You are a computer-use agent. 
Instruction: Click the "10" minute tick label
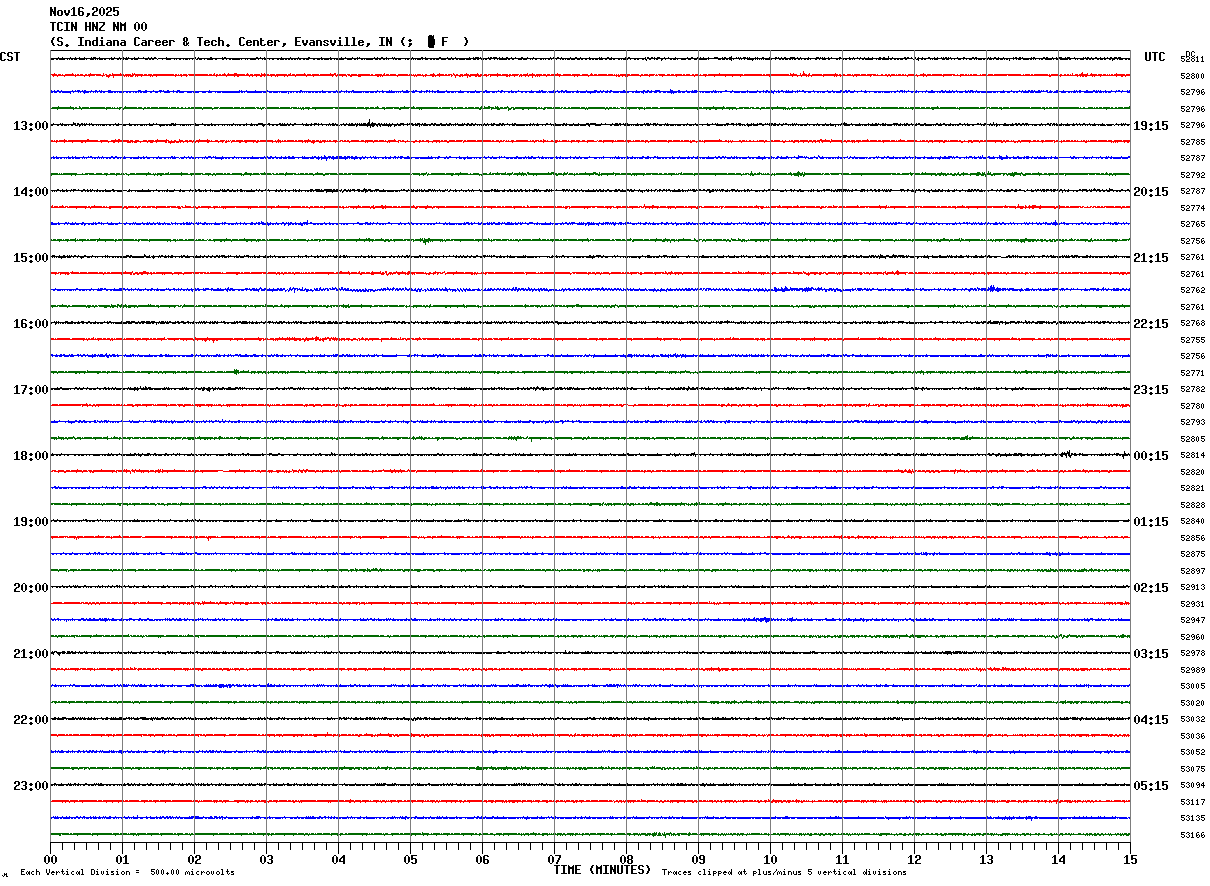pos(770,859)
